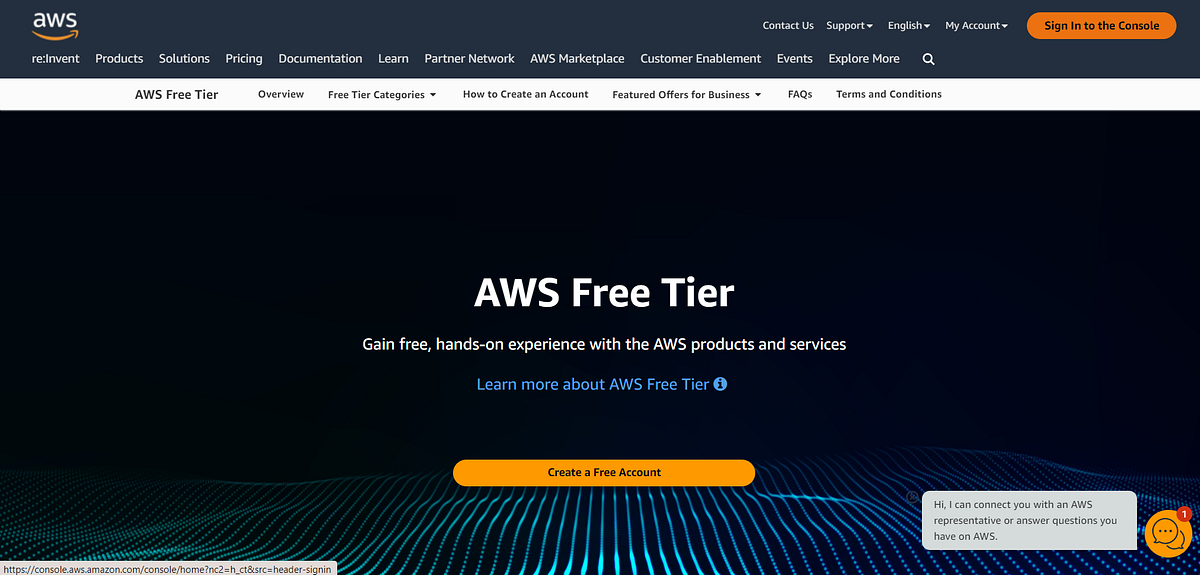1200x575 pixels.
Task: Click the info icon beside Learn more link
Action: tap(720, 384)
